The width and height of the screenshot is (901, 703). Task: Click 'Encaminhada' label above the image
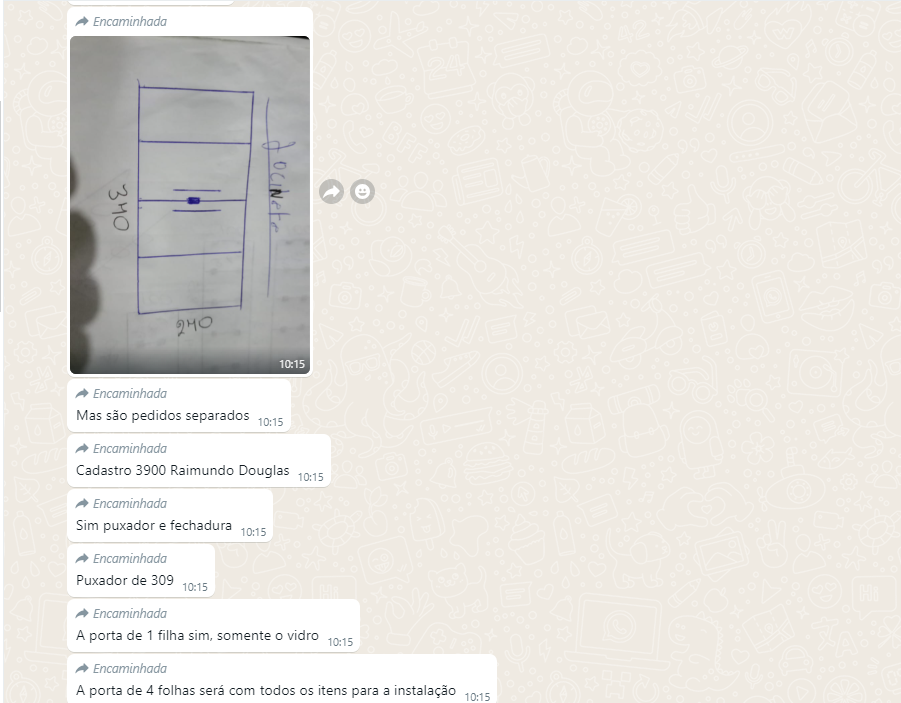[x=130, y=22]
